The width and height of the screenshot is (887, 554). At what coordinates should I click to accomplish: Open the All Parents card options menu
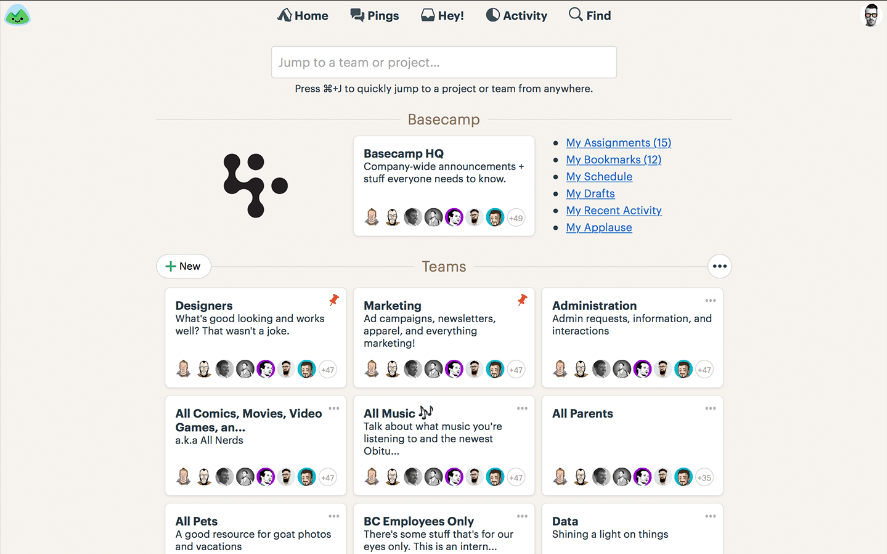tap(710, 408)
